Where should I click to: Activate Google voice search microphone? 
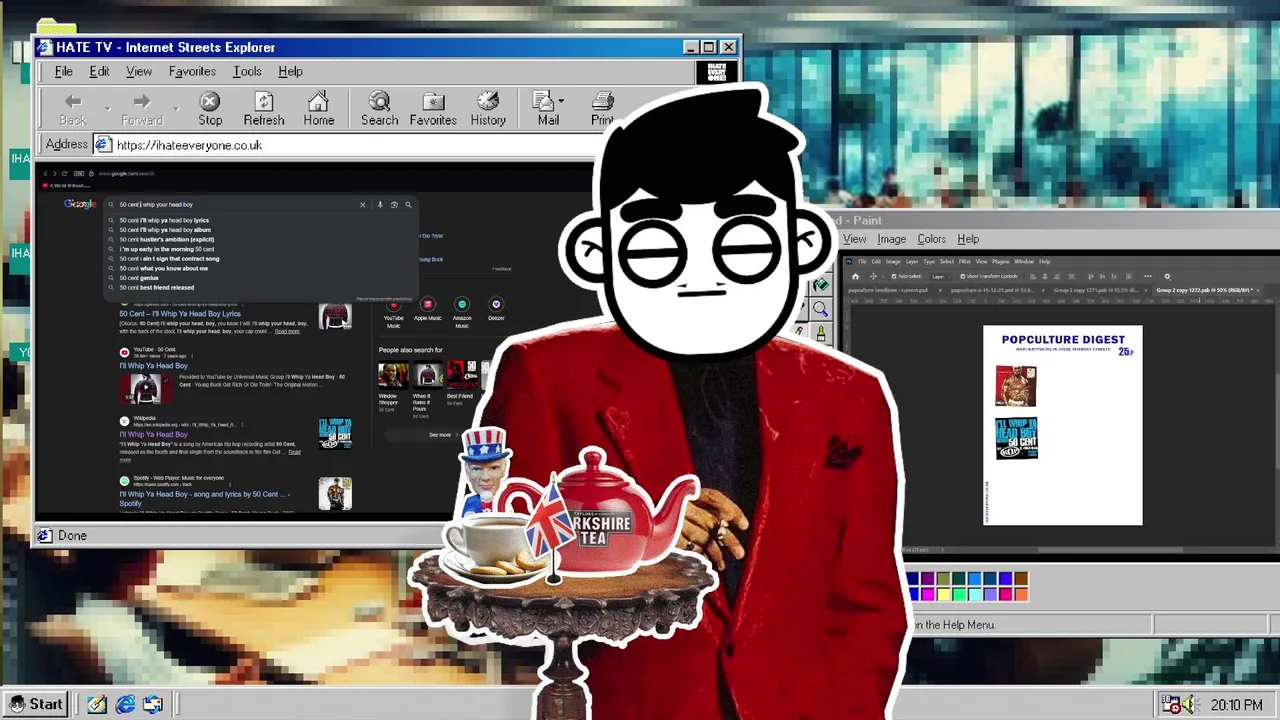point(380,205)
